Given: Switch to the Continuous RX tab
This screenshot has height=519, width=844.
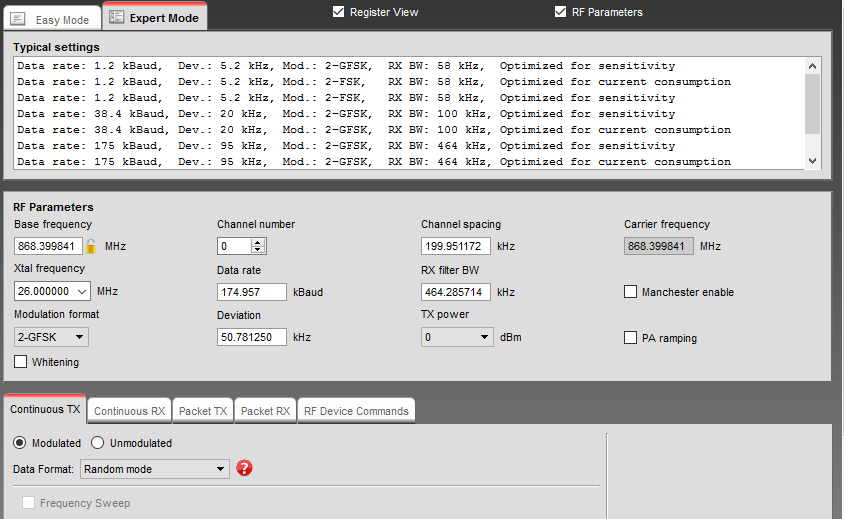Looking at the screenshot, I should [x=129, y=411].
